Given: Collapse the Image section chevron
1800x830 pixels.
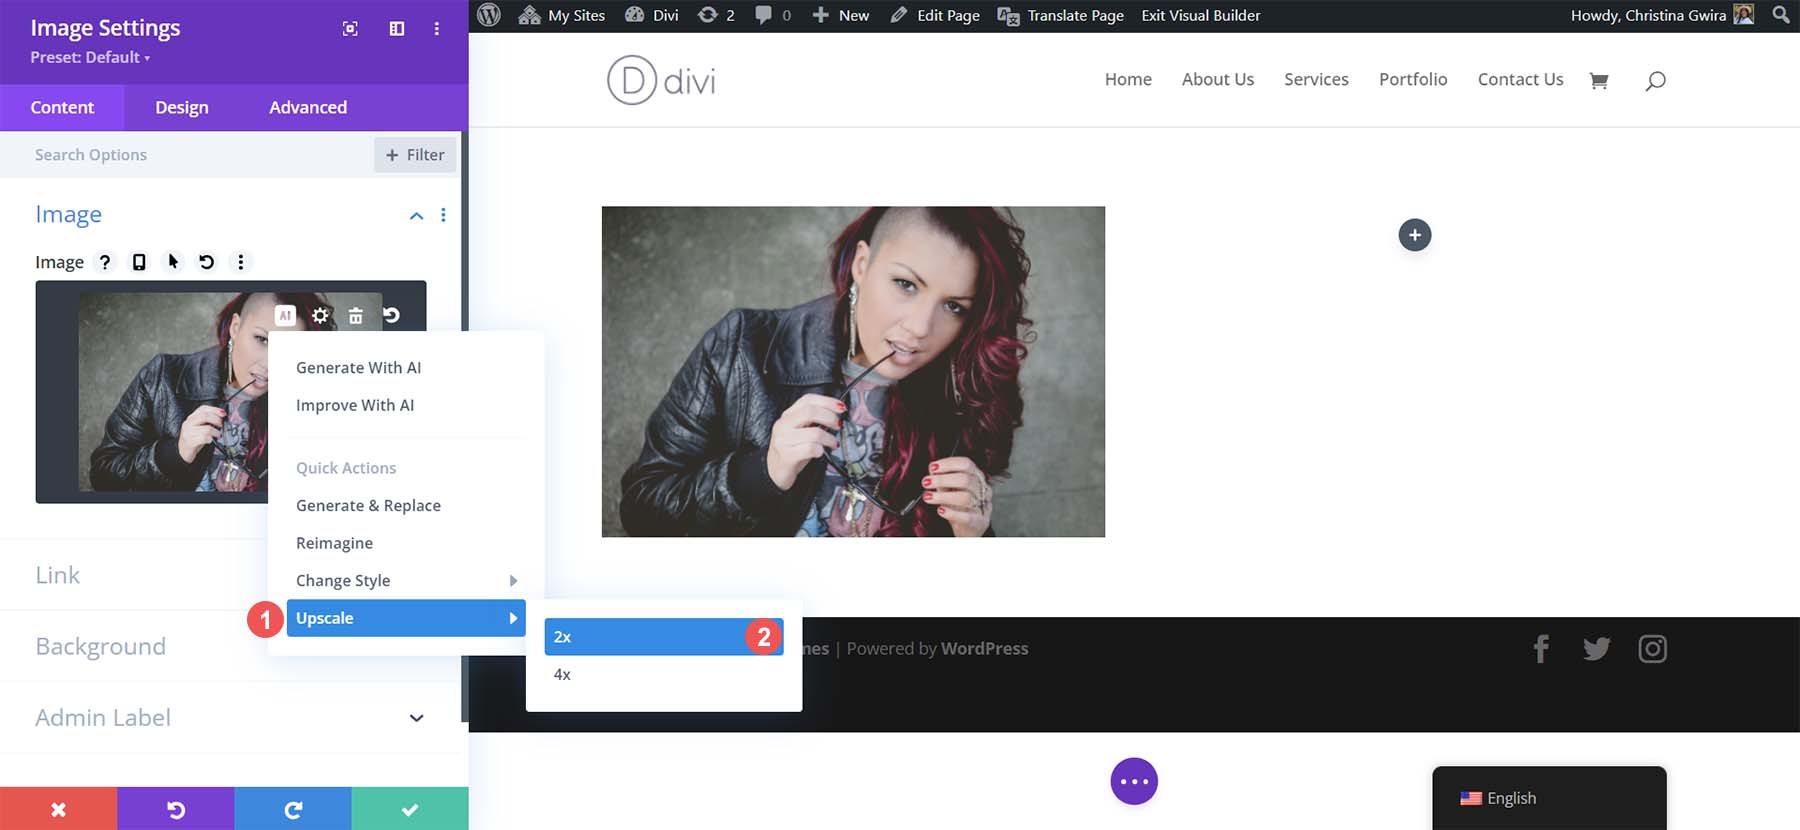Looking at the screenshot, I should (x=416, y=216).
